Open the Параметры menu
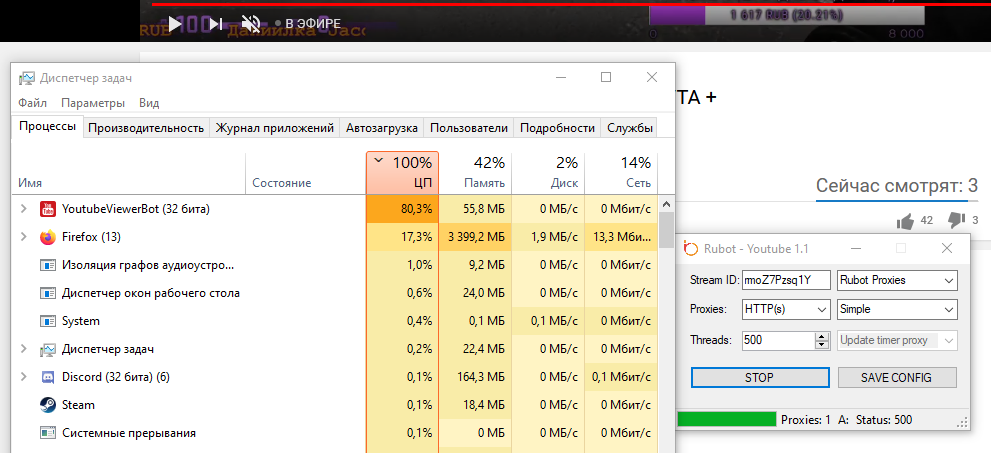 click(92, 103)
